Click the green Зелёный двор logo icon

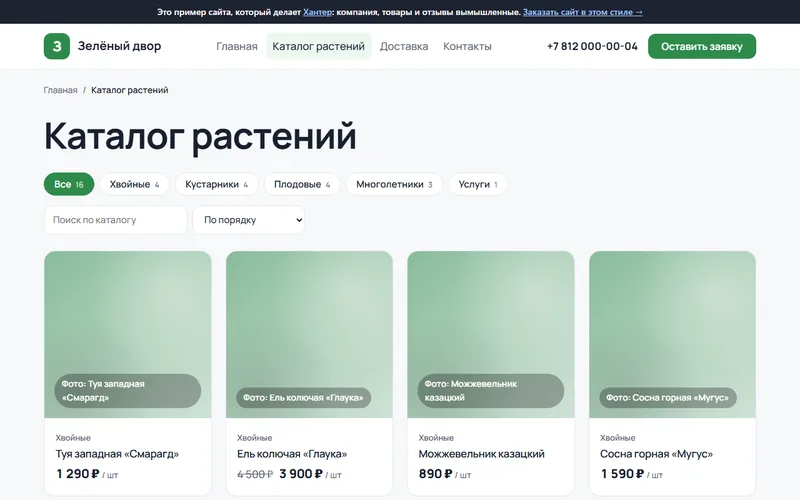[x=57, y=46]
